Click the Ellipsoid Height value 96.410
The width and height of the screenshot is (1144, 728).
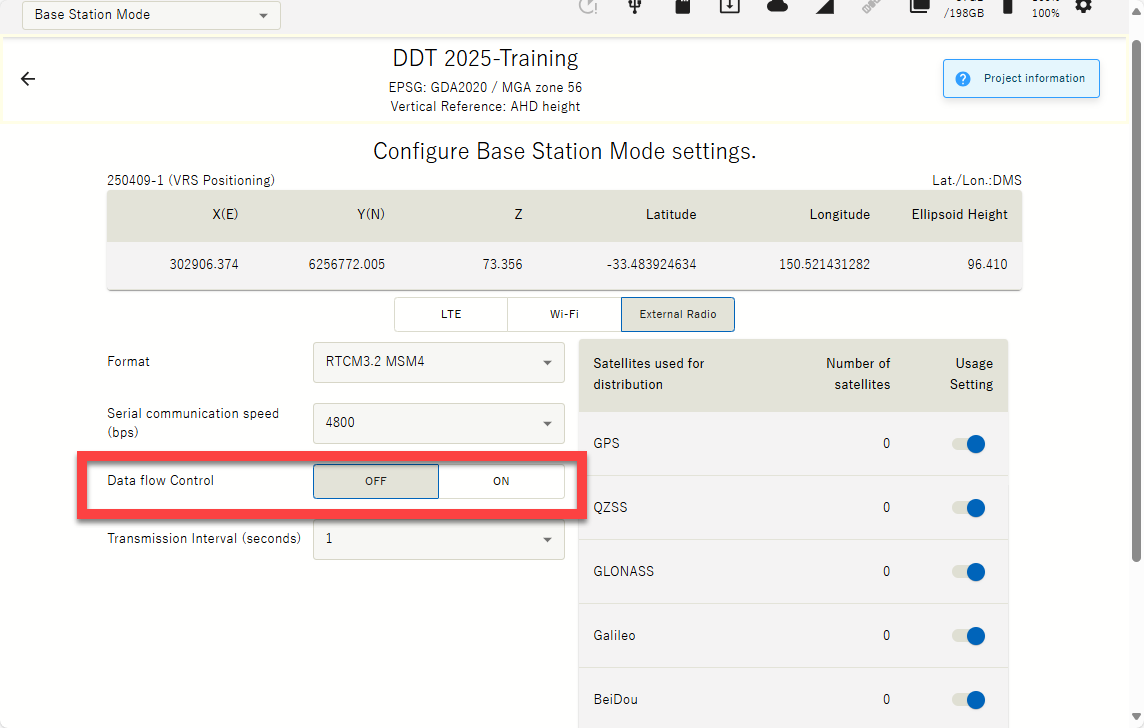[987, 265]
